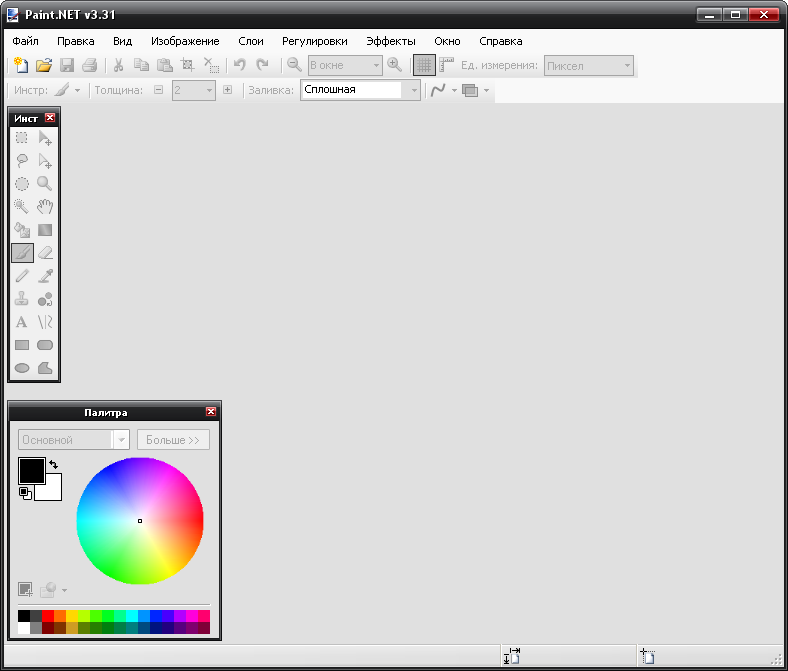Open the antialiasing mode dropdown arrow

click(x=454, y=90)
